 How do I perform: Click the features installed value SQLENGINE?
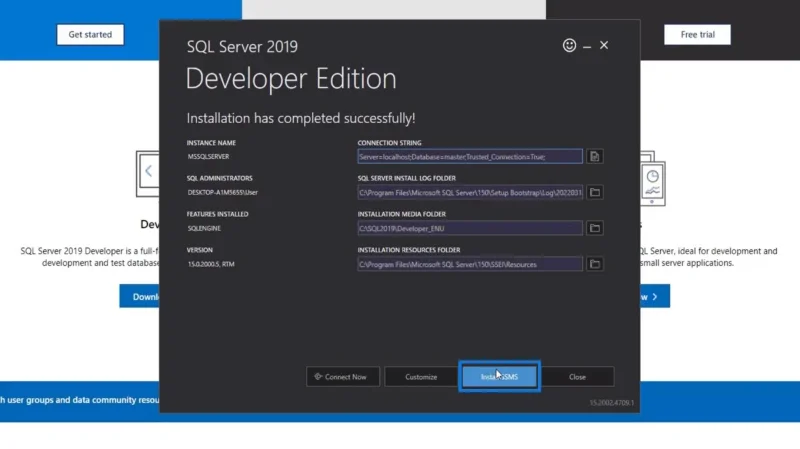pyautogui.click(x=204, y=228)
